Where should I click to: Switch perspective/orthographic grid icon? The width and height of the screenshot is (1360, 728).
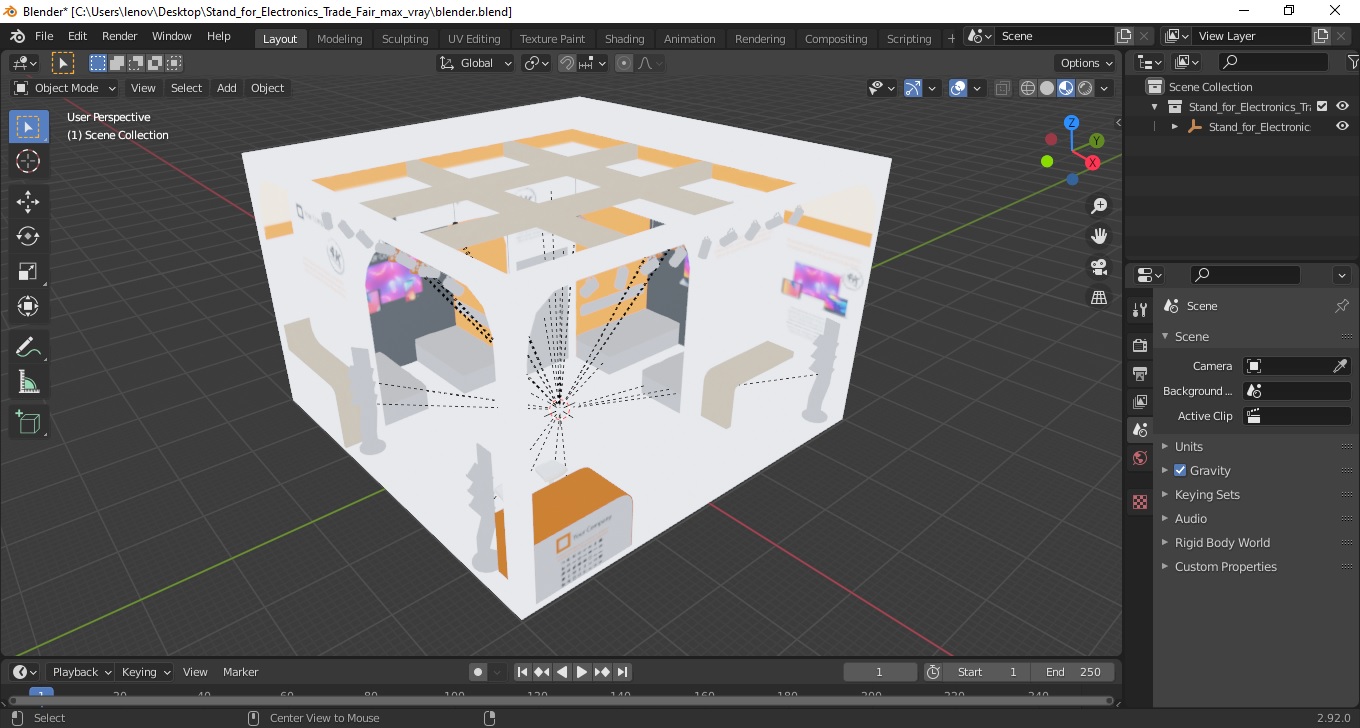pos(1099,297)
